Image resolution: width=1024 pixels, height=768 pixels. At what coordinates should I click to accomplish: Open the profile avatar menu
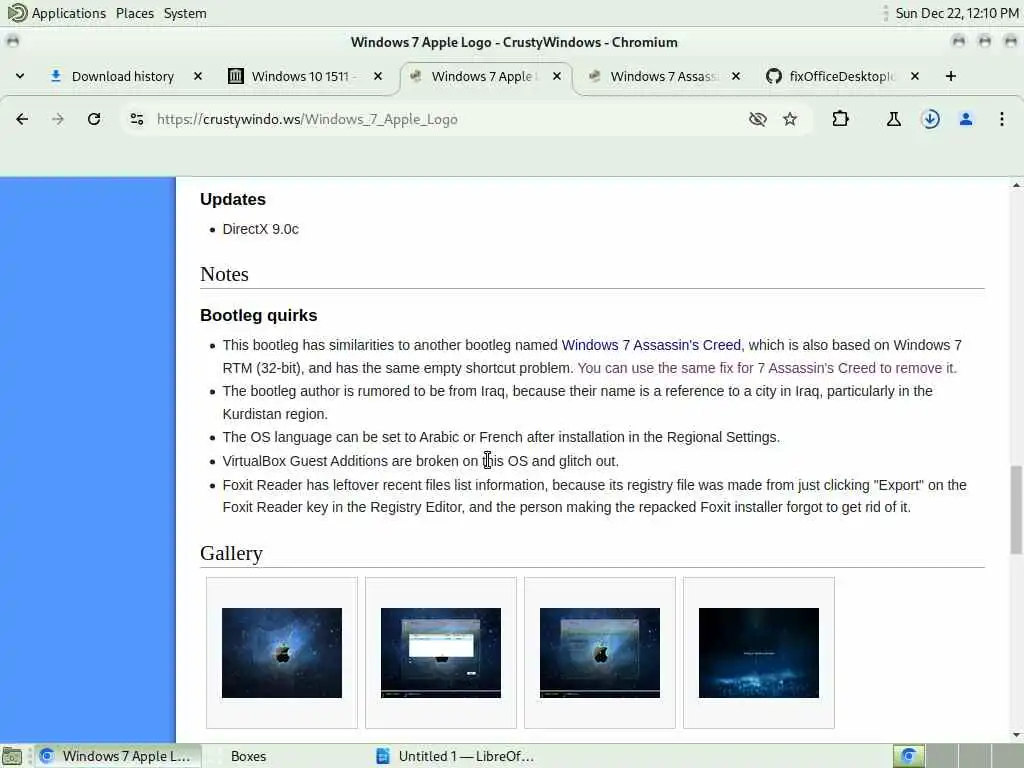(x=966, y=119)
